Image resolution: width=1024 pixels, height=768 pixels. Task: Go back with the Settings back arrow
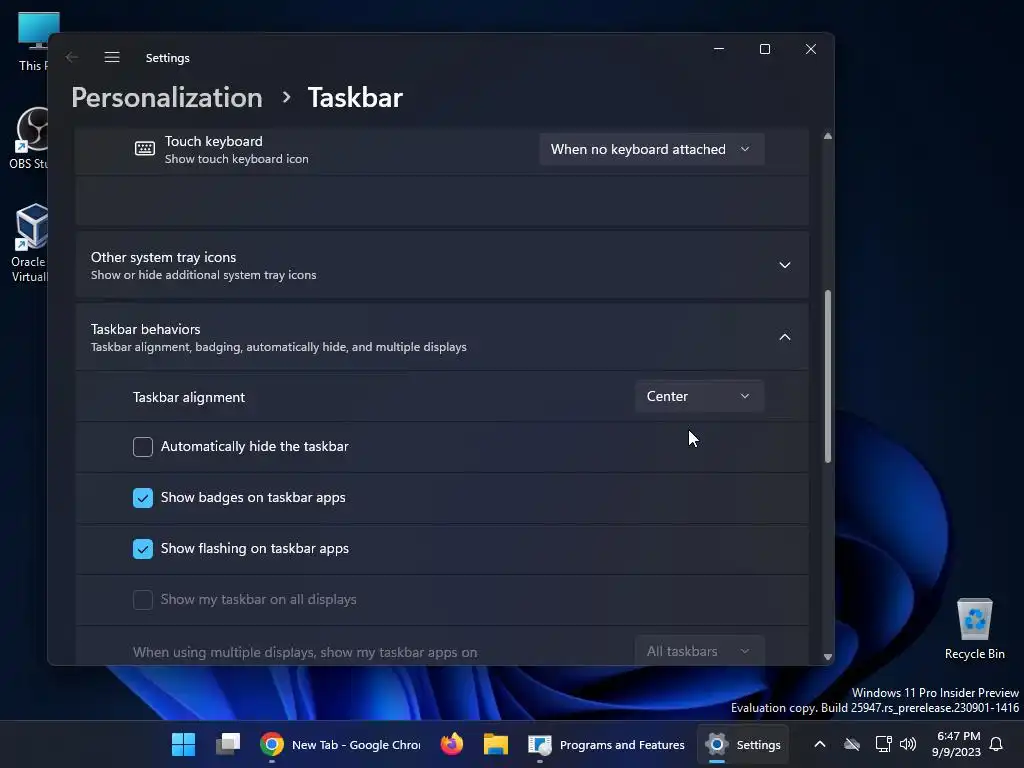[72, 57]
